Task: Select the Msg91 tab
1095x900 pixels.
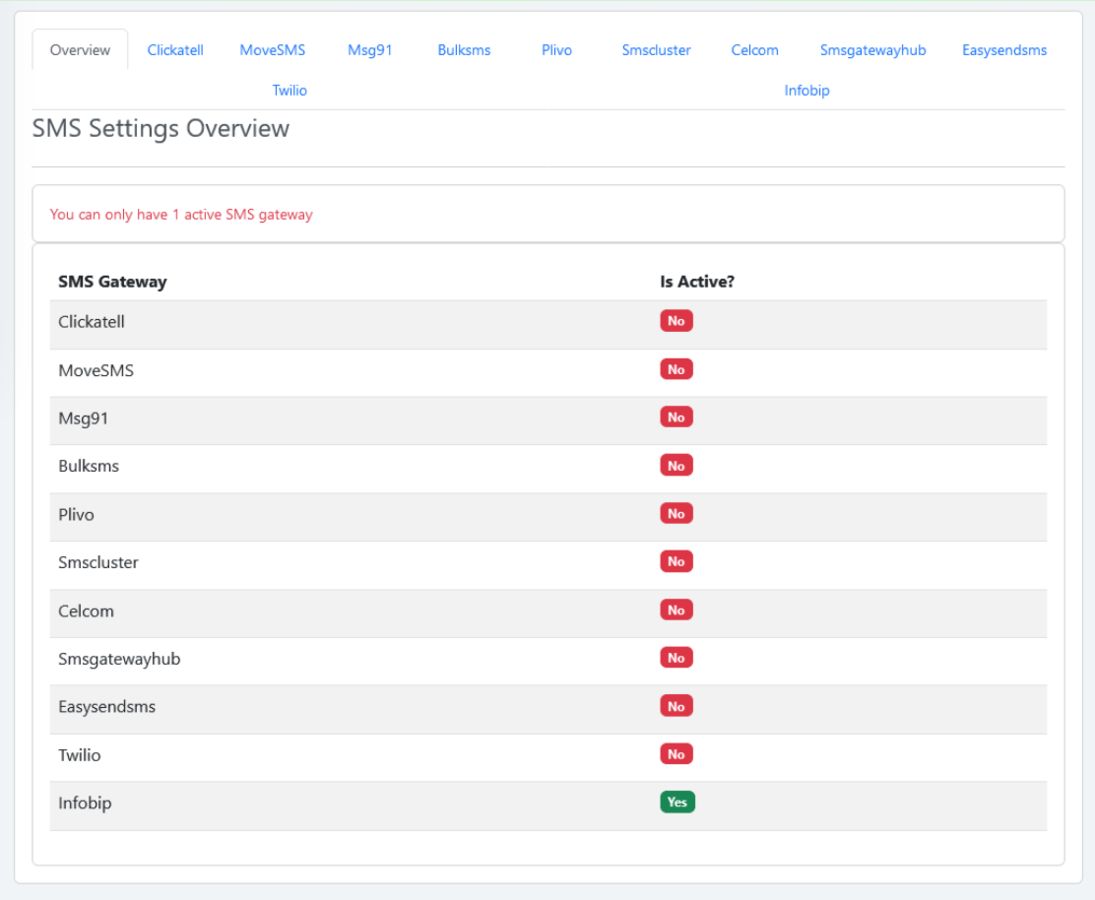Action: pyautogui.click(x=370, y=50)
